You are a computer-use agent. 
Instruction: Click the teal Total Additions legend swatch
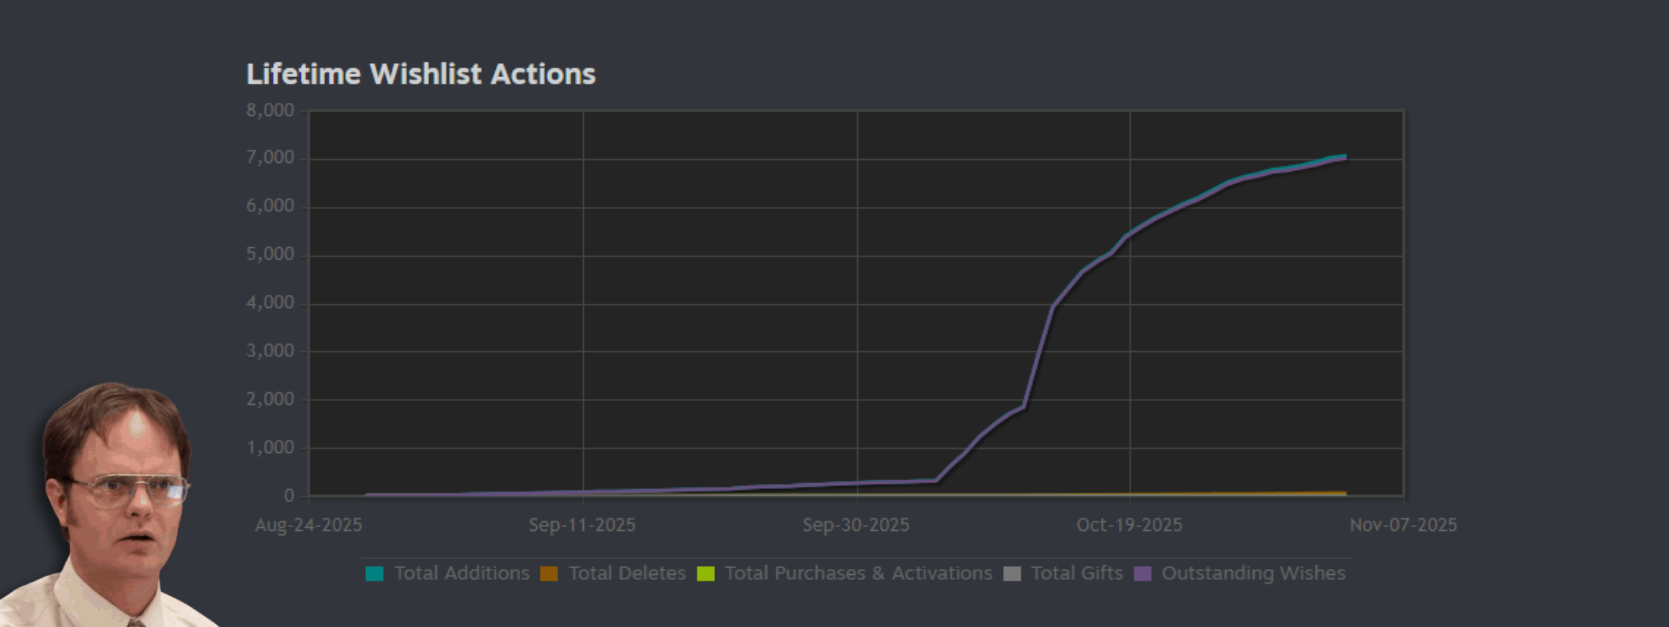pos(375,574)
